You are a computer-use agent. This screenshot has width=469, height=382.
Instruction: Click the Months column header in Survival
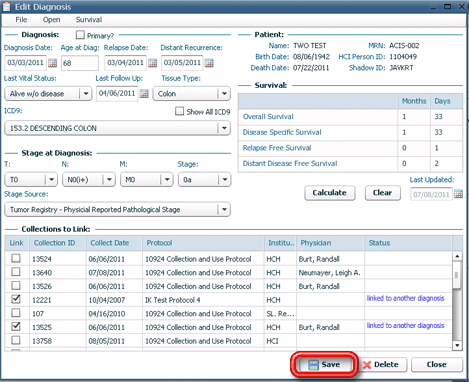[x=414, y=101]
